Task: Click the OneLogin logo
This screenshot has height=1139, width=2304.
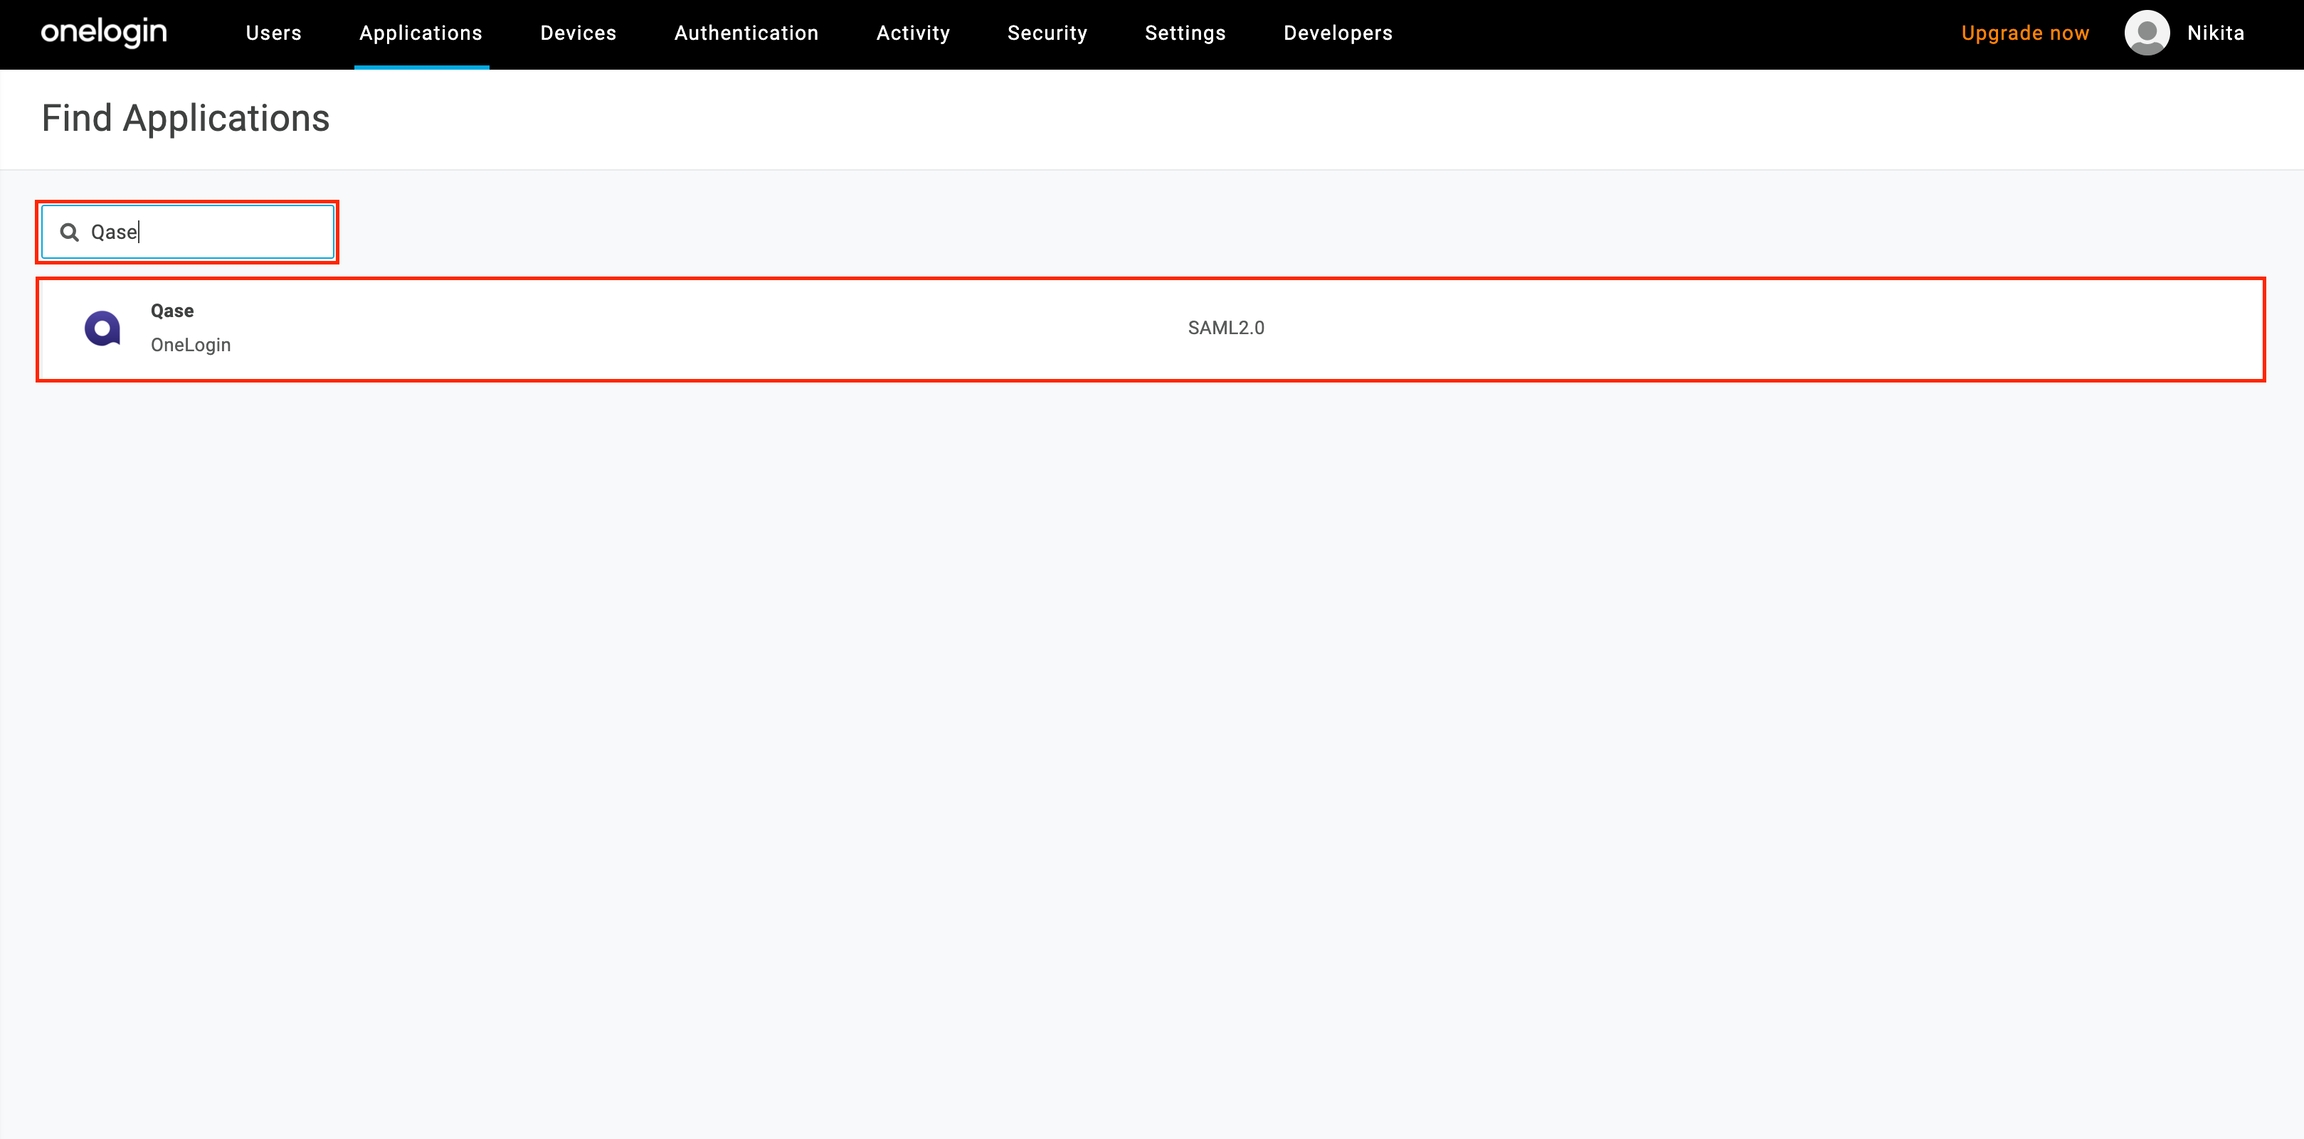Action: point(104,33)
